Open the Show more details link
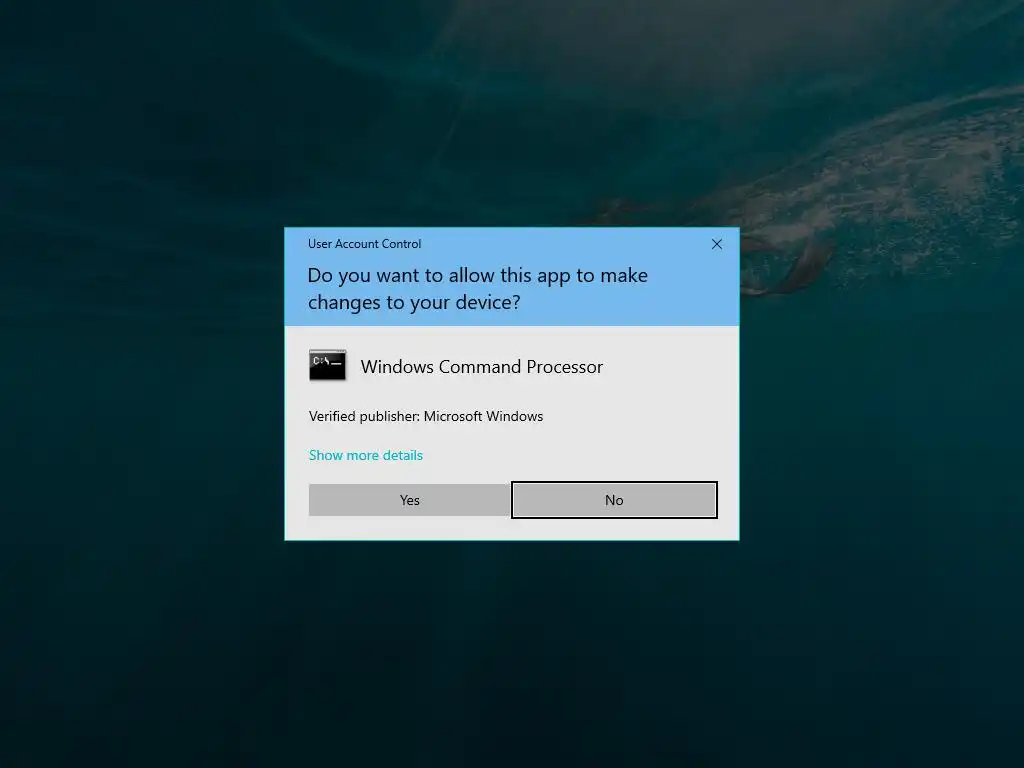The image size is (1024, 768). pyautogui.click(x=366, y=455)
